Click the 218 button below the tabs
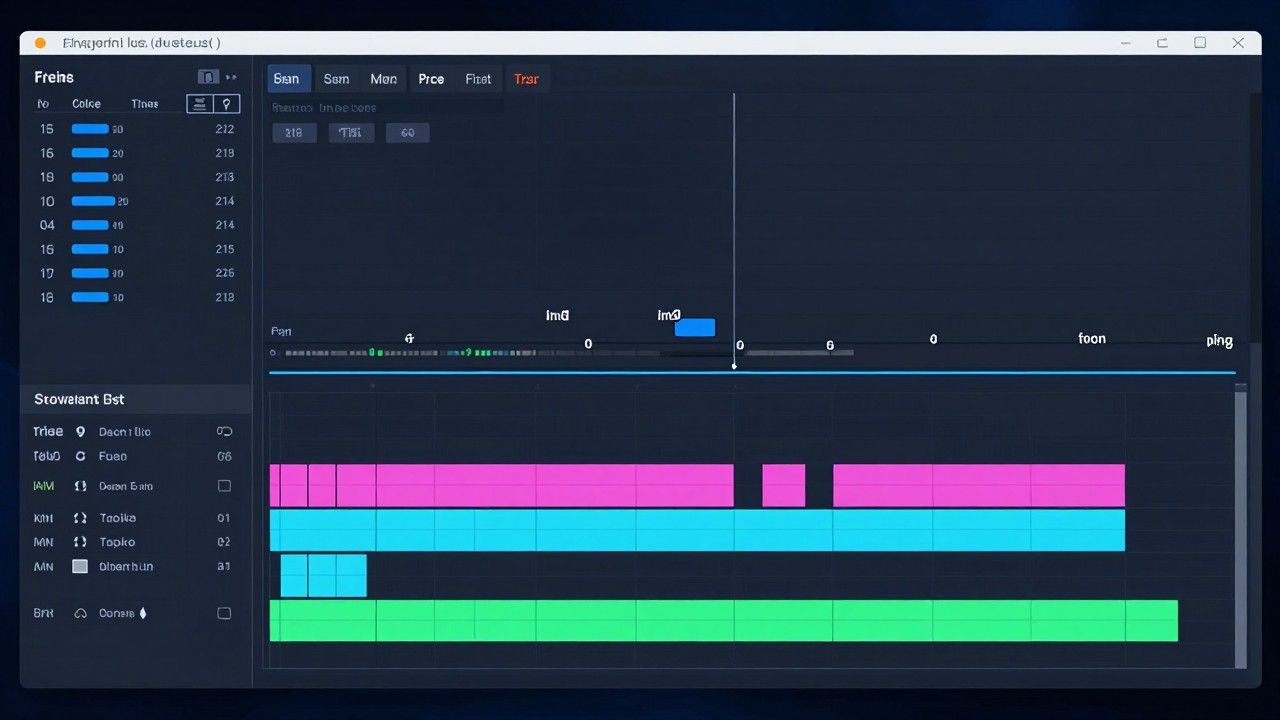 pyautogui.click(x=294, y=133)
